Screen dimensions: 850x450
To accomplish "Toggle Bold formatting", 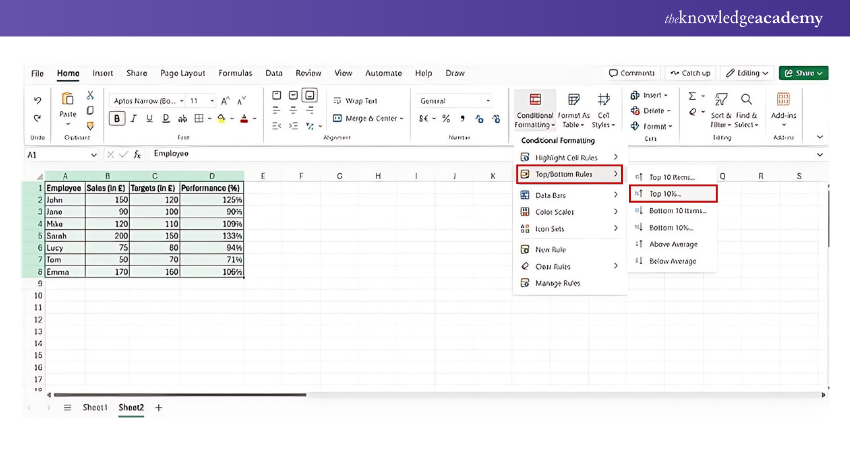I will [x=118, y=118].
